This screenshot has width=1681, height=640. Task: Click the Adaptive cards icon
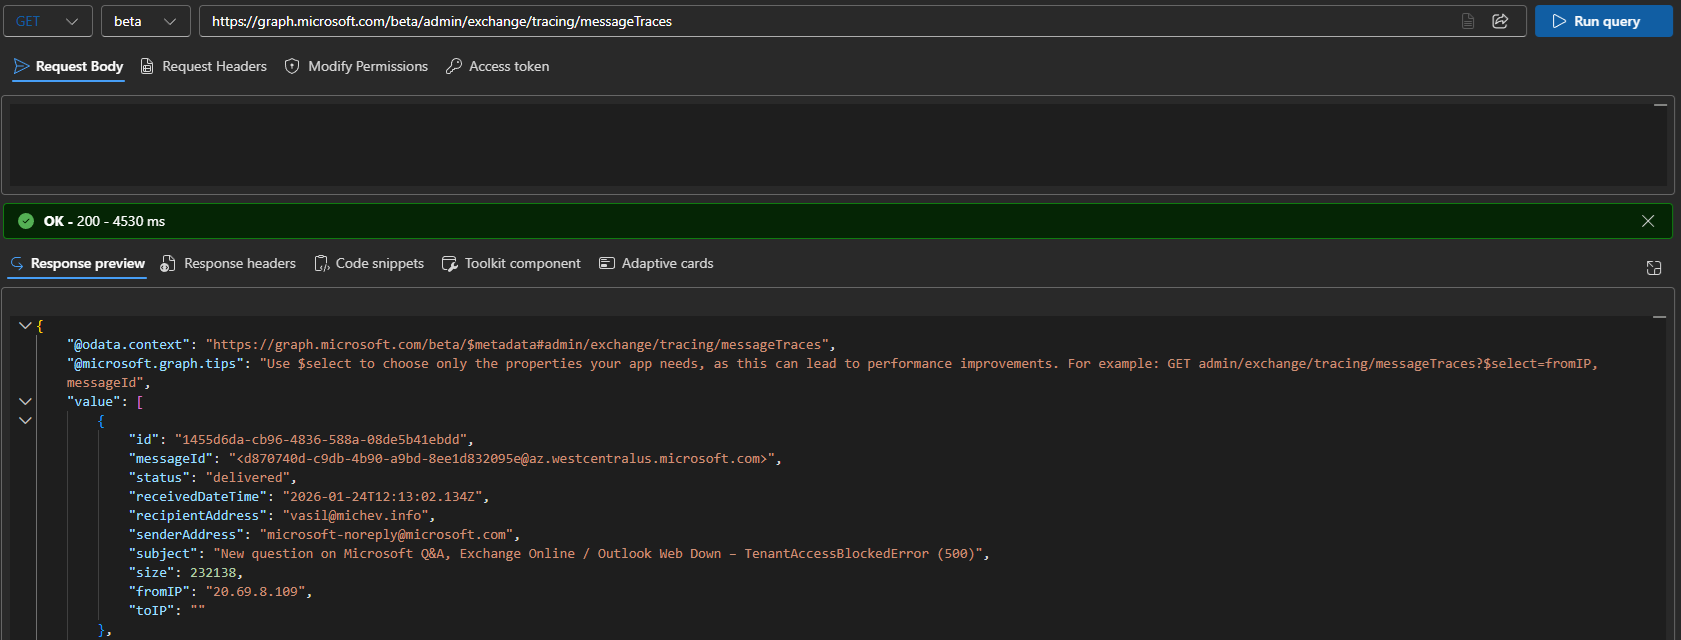pos(607,263)
